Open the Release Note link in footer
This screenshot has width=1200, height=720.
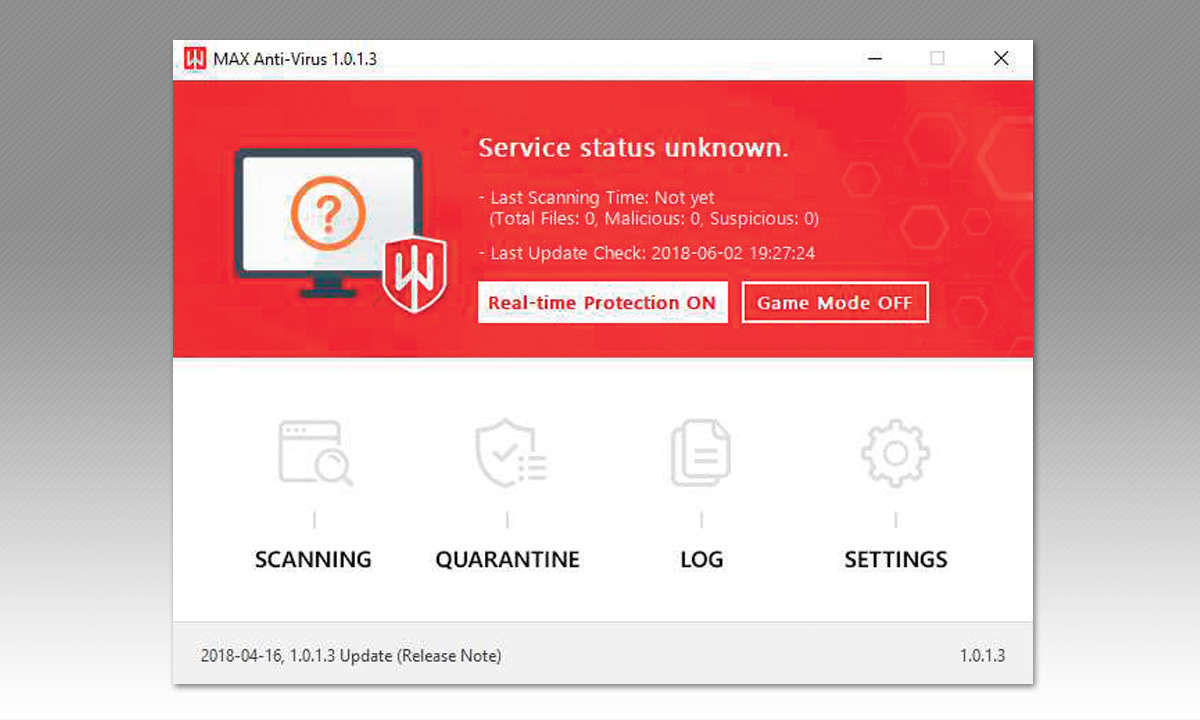449,656
